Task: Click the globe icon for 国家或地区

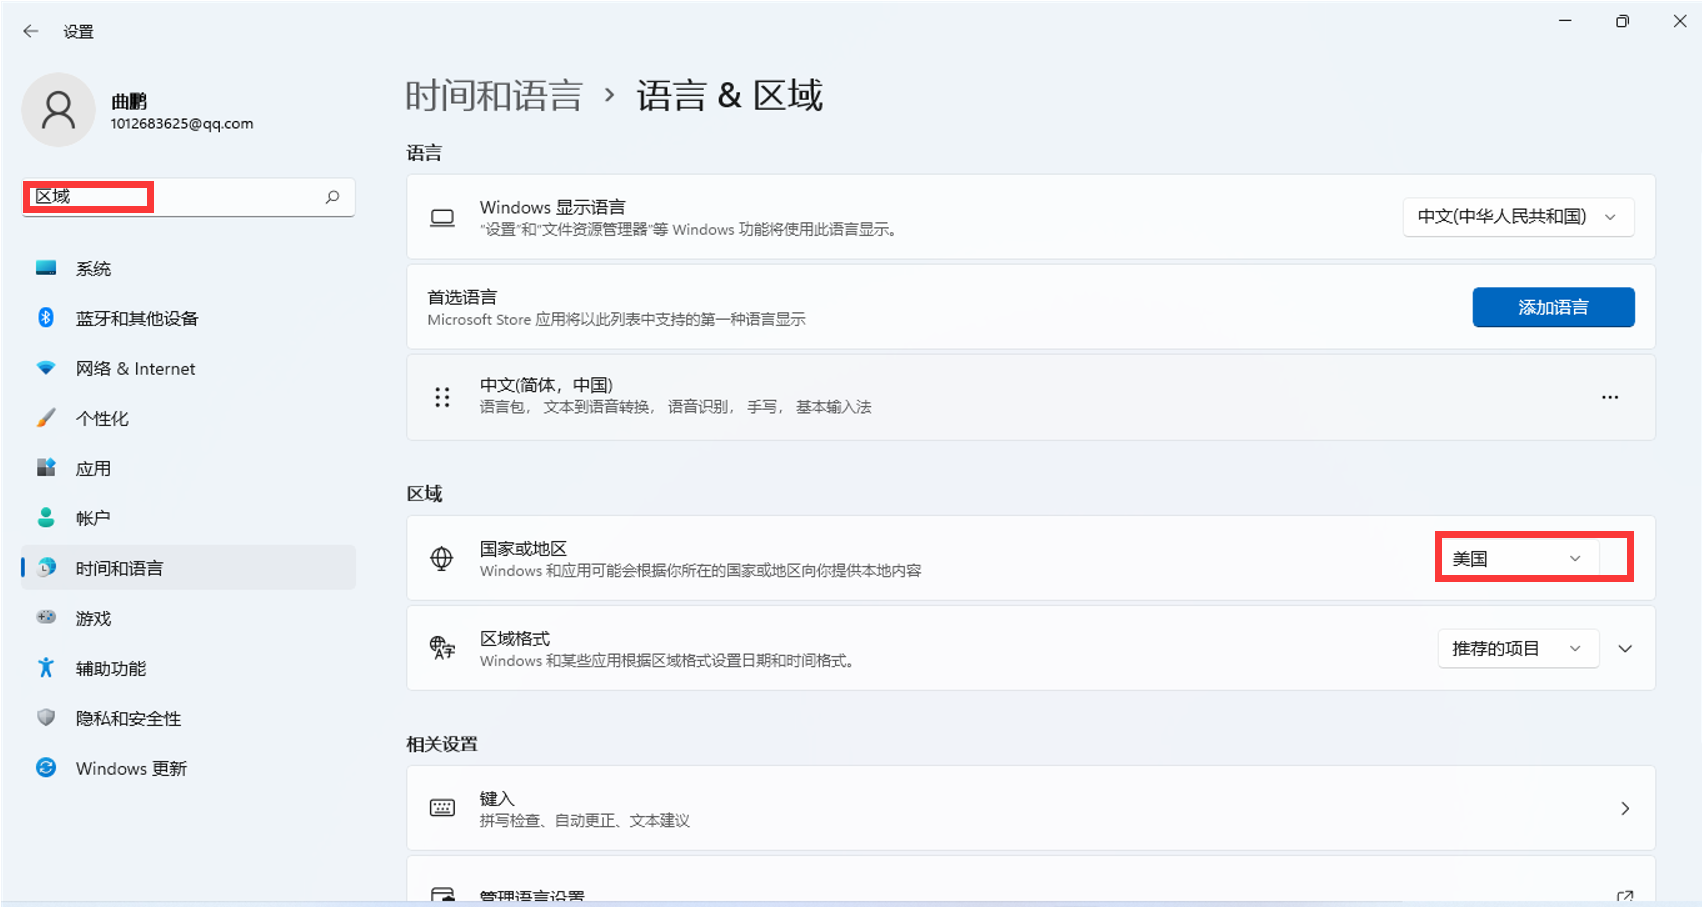Action: click(x=442, y=559)
